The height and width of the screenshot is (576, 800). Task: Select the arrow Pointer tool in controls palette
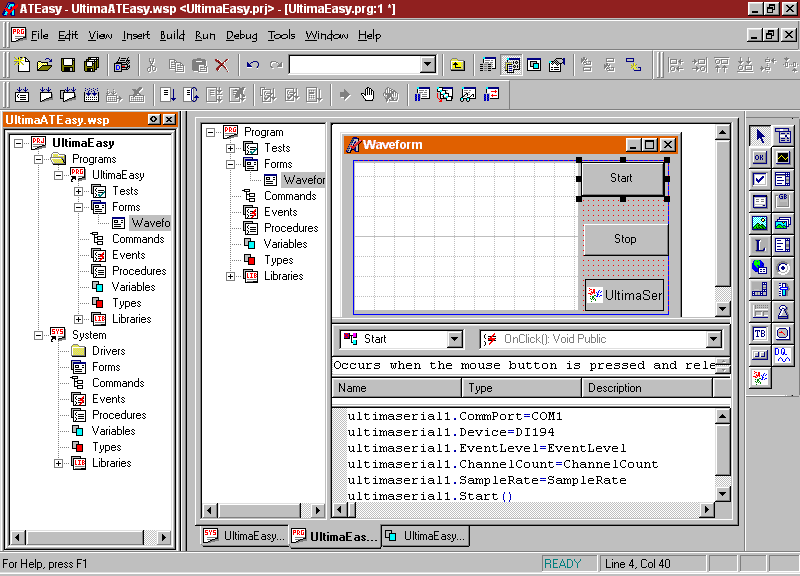tap(760, 136)
